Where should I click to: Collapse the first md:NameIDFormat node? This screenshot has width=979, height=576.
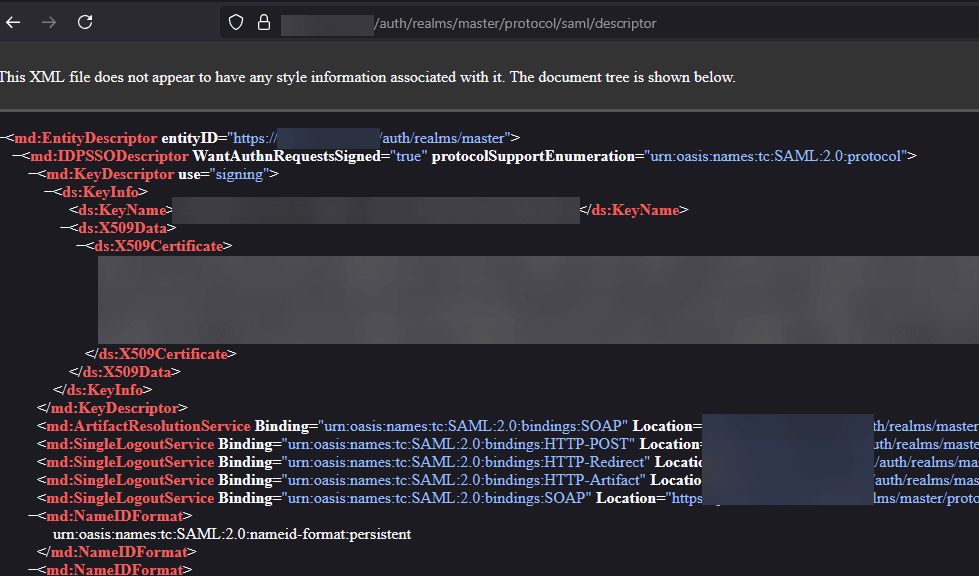[32, 516]
